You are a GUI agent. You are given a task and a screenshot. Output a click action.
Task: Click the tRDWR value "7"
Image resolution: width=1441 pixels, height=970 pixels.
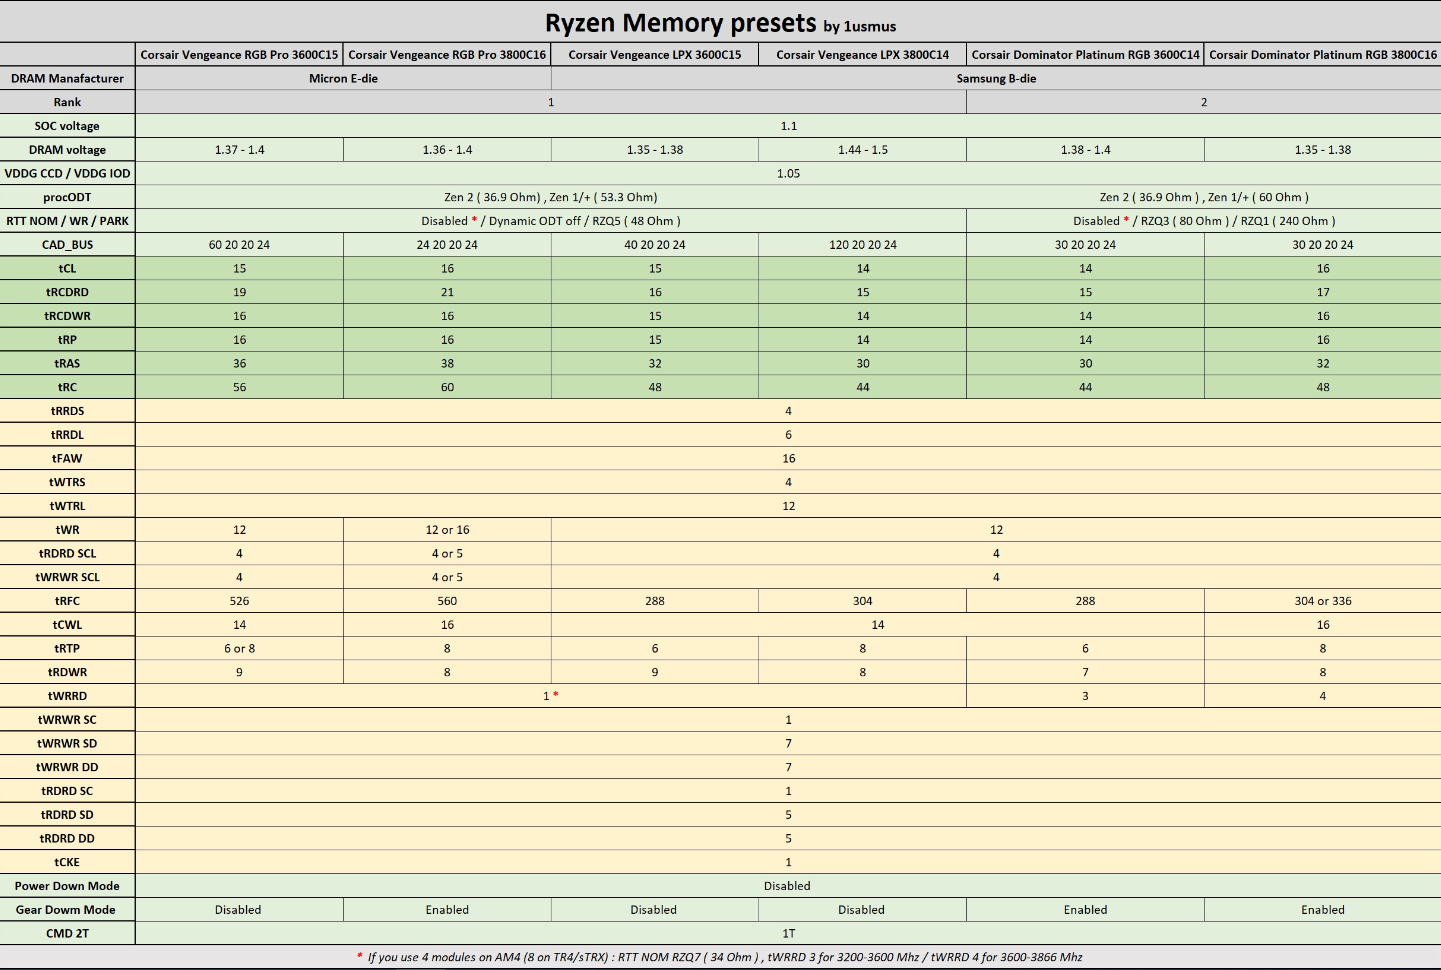click(1085, 672)
